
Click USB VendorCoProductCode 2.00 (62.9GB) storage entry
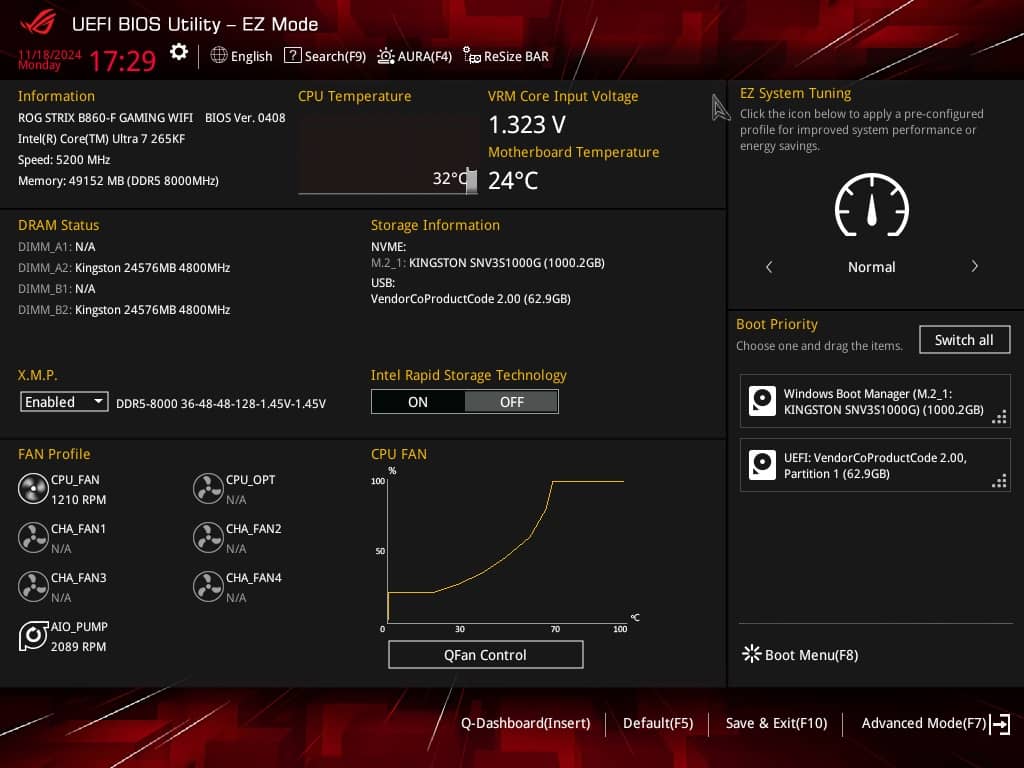pyautogui.click(x=471, y=298)
